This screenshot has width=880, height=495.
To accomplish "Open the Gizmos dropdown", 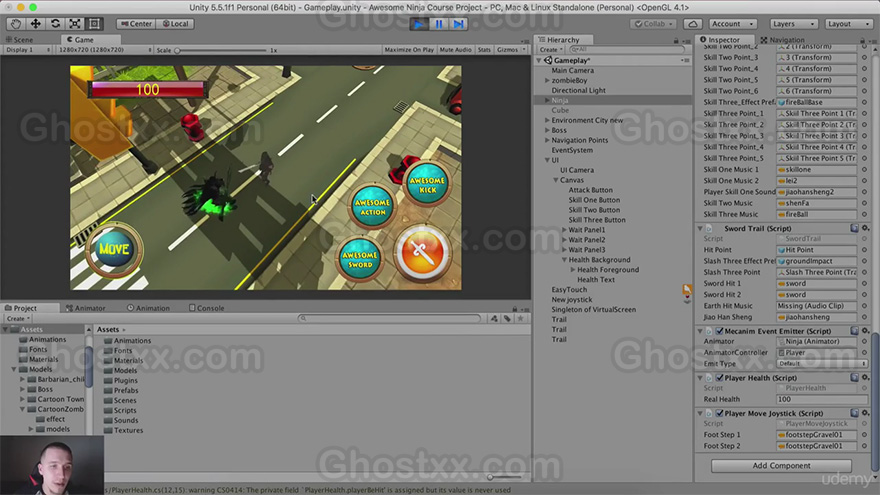I will point(511,49).
